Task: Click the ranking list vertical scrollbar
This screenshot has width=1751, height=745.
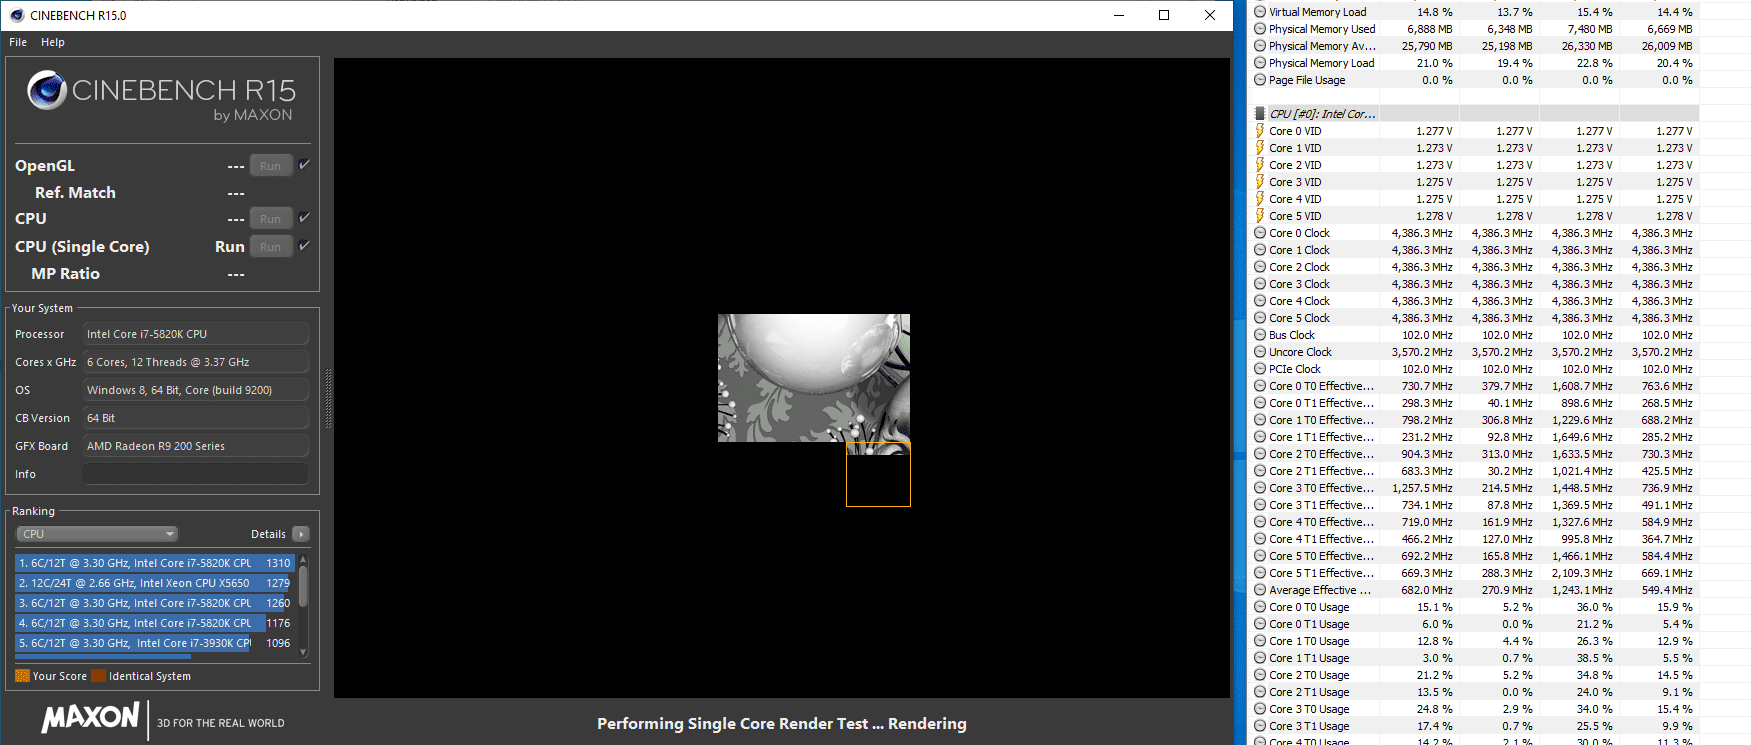Action: (x=303, y=586)
